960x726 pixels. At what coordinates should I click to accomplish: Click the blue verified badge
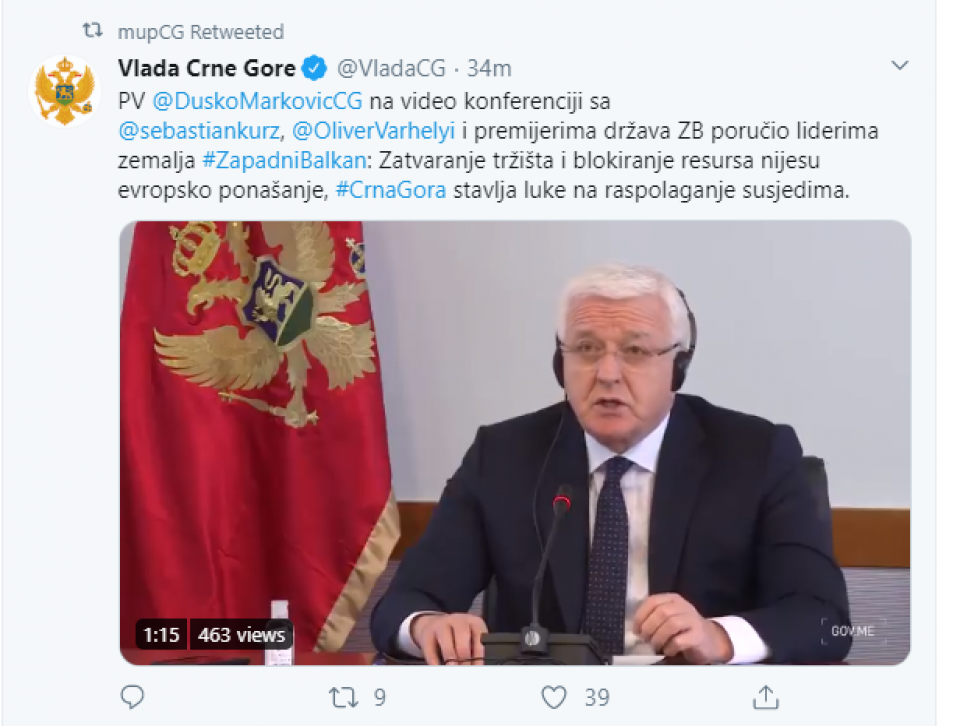pyautogui.click(x=315, y=68)
